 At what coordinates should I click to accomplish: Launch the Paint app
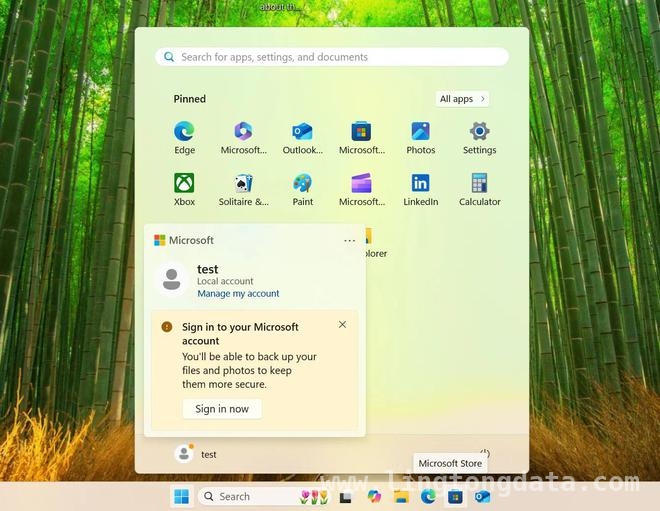click(303, 190)
